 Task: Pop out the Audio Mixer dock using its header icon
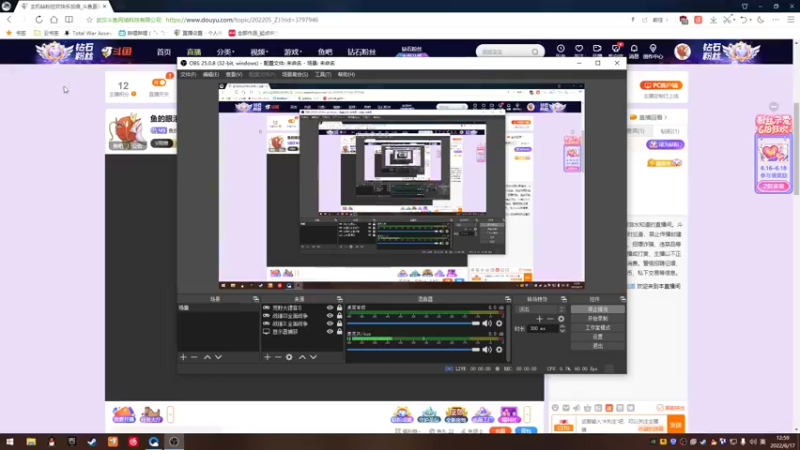[508, 299]
